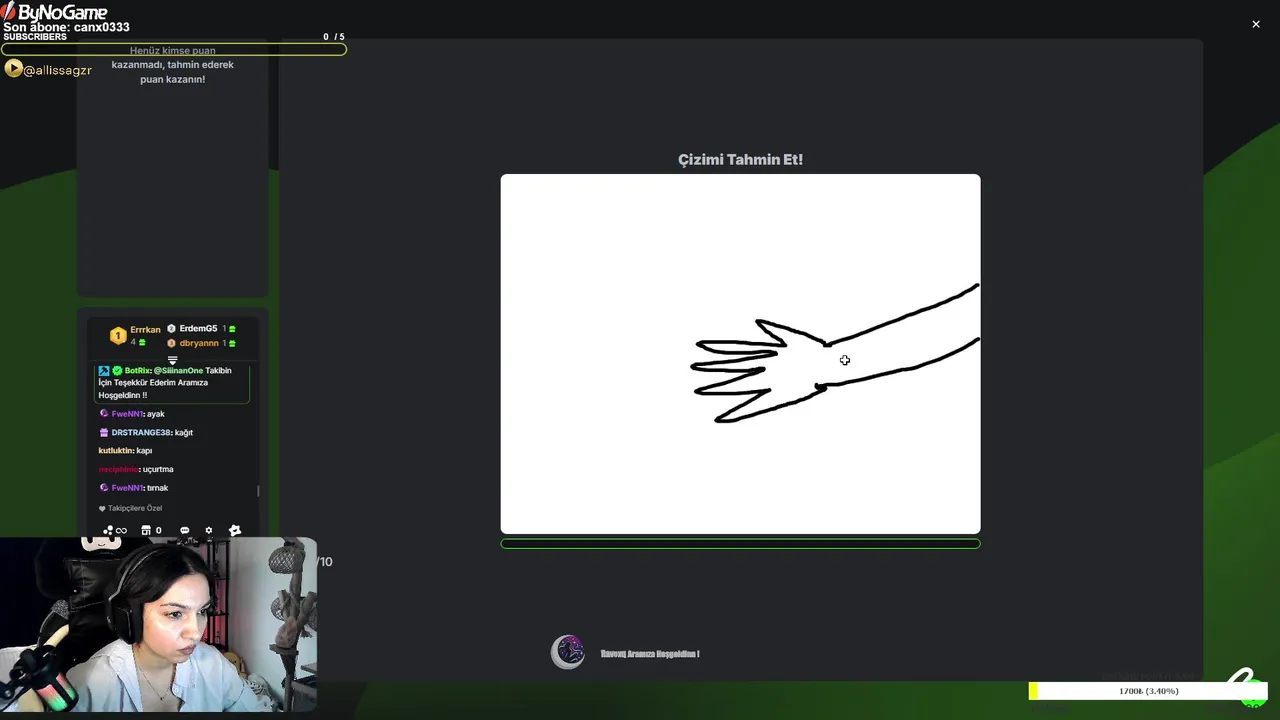1280x720 pixels.
Task: Click the gift badge before DRSTRANGE38
Action: (104, 432)
